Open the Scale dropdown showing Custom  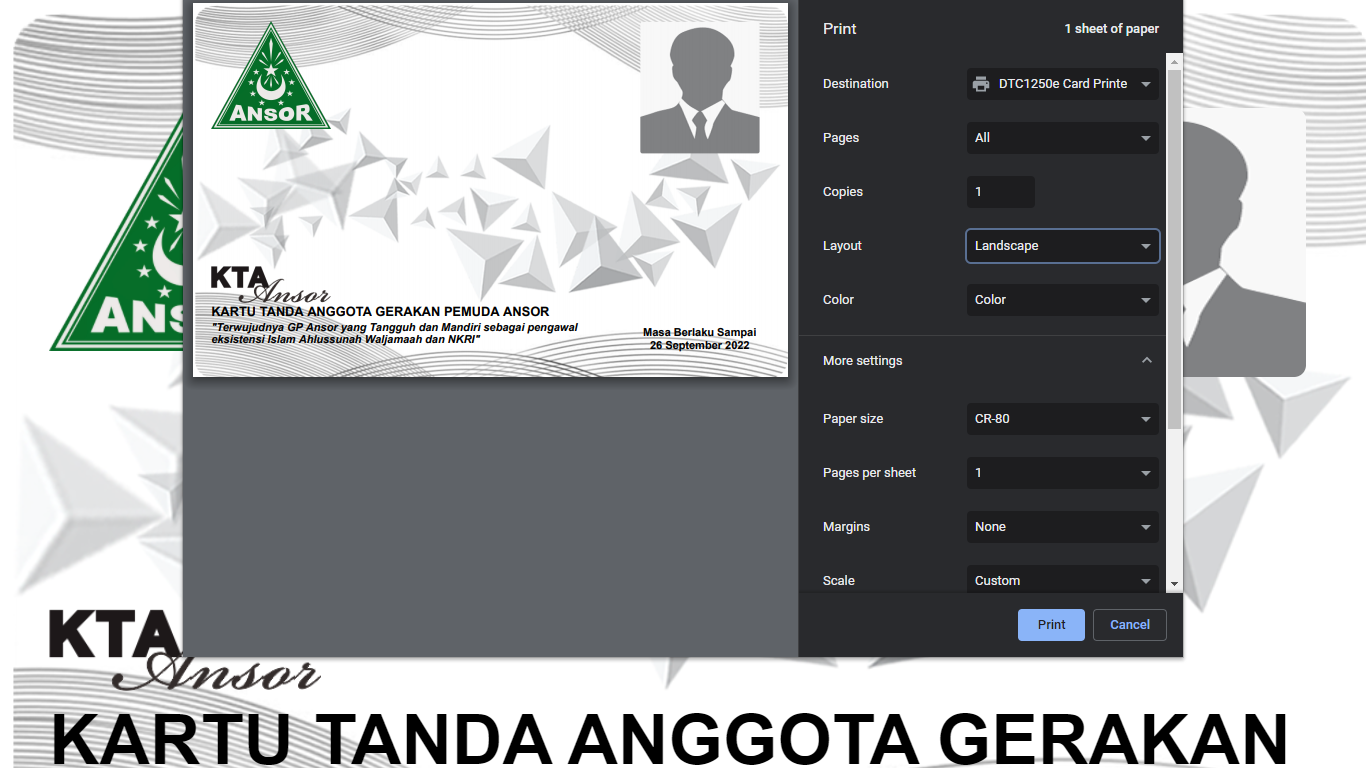(x=1062, y=580)
